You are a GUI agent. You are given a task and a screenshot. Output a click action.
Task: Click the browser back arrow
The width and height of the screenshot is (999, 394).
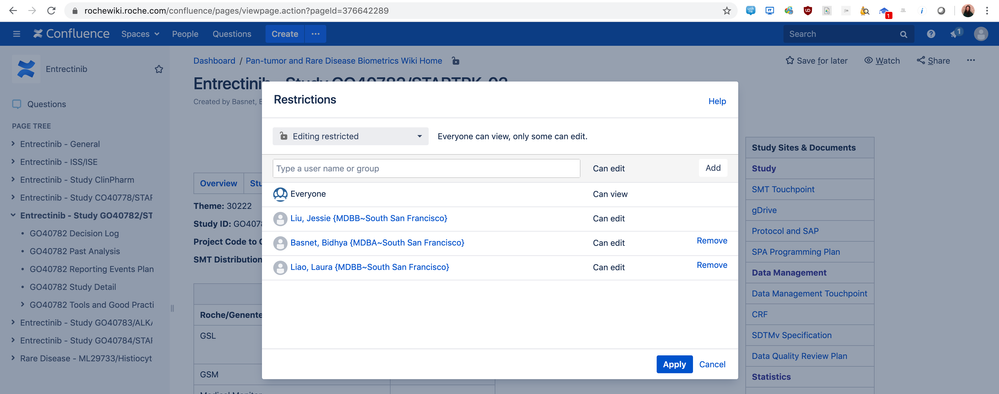pos(13,11)
